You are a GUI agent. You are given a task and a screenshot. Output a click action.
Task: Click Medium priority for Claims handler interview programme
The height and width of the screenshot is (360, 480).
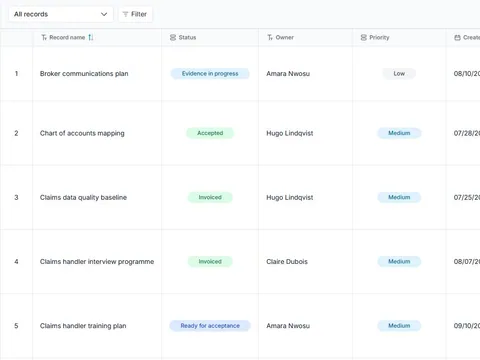point(399,262)
